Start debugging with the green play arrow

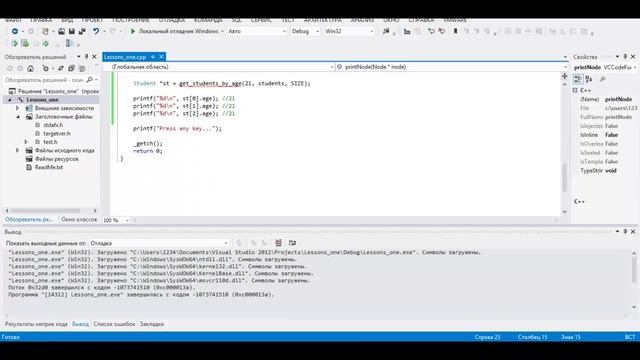[x=133, y=31]
